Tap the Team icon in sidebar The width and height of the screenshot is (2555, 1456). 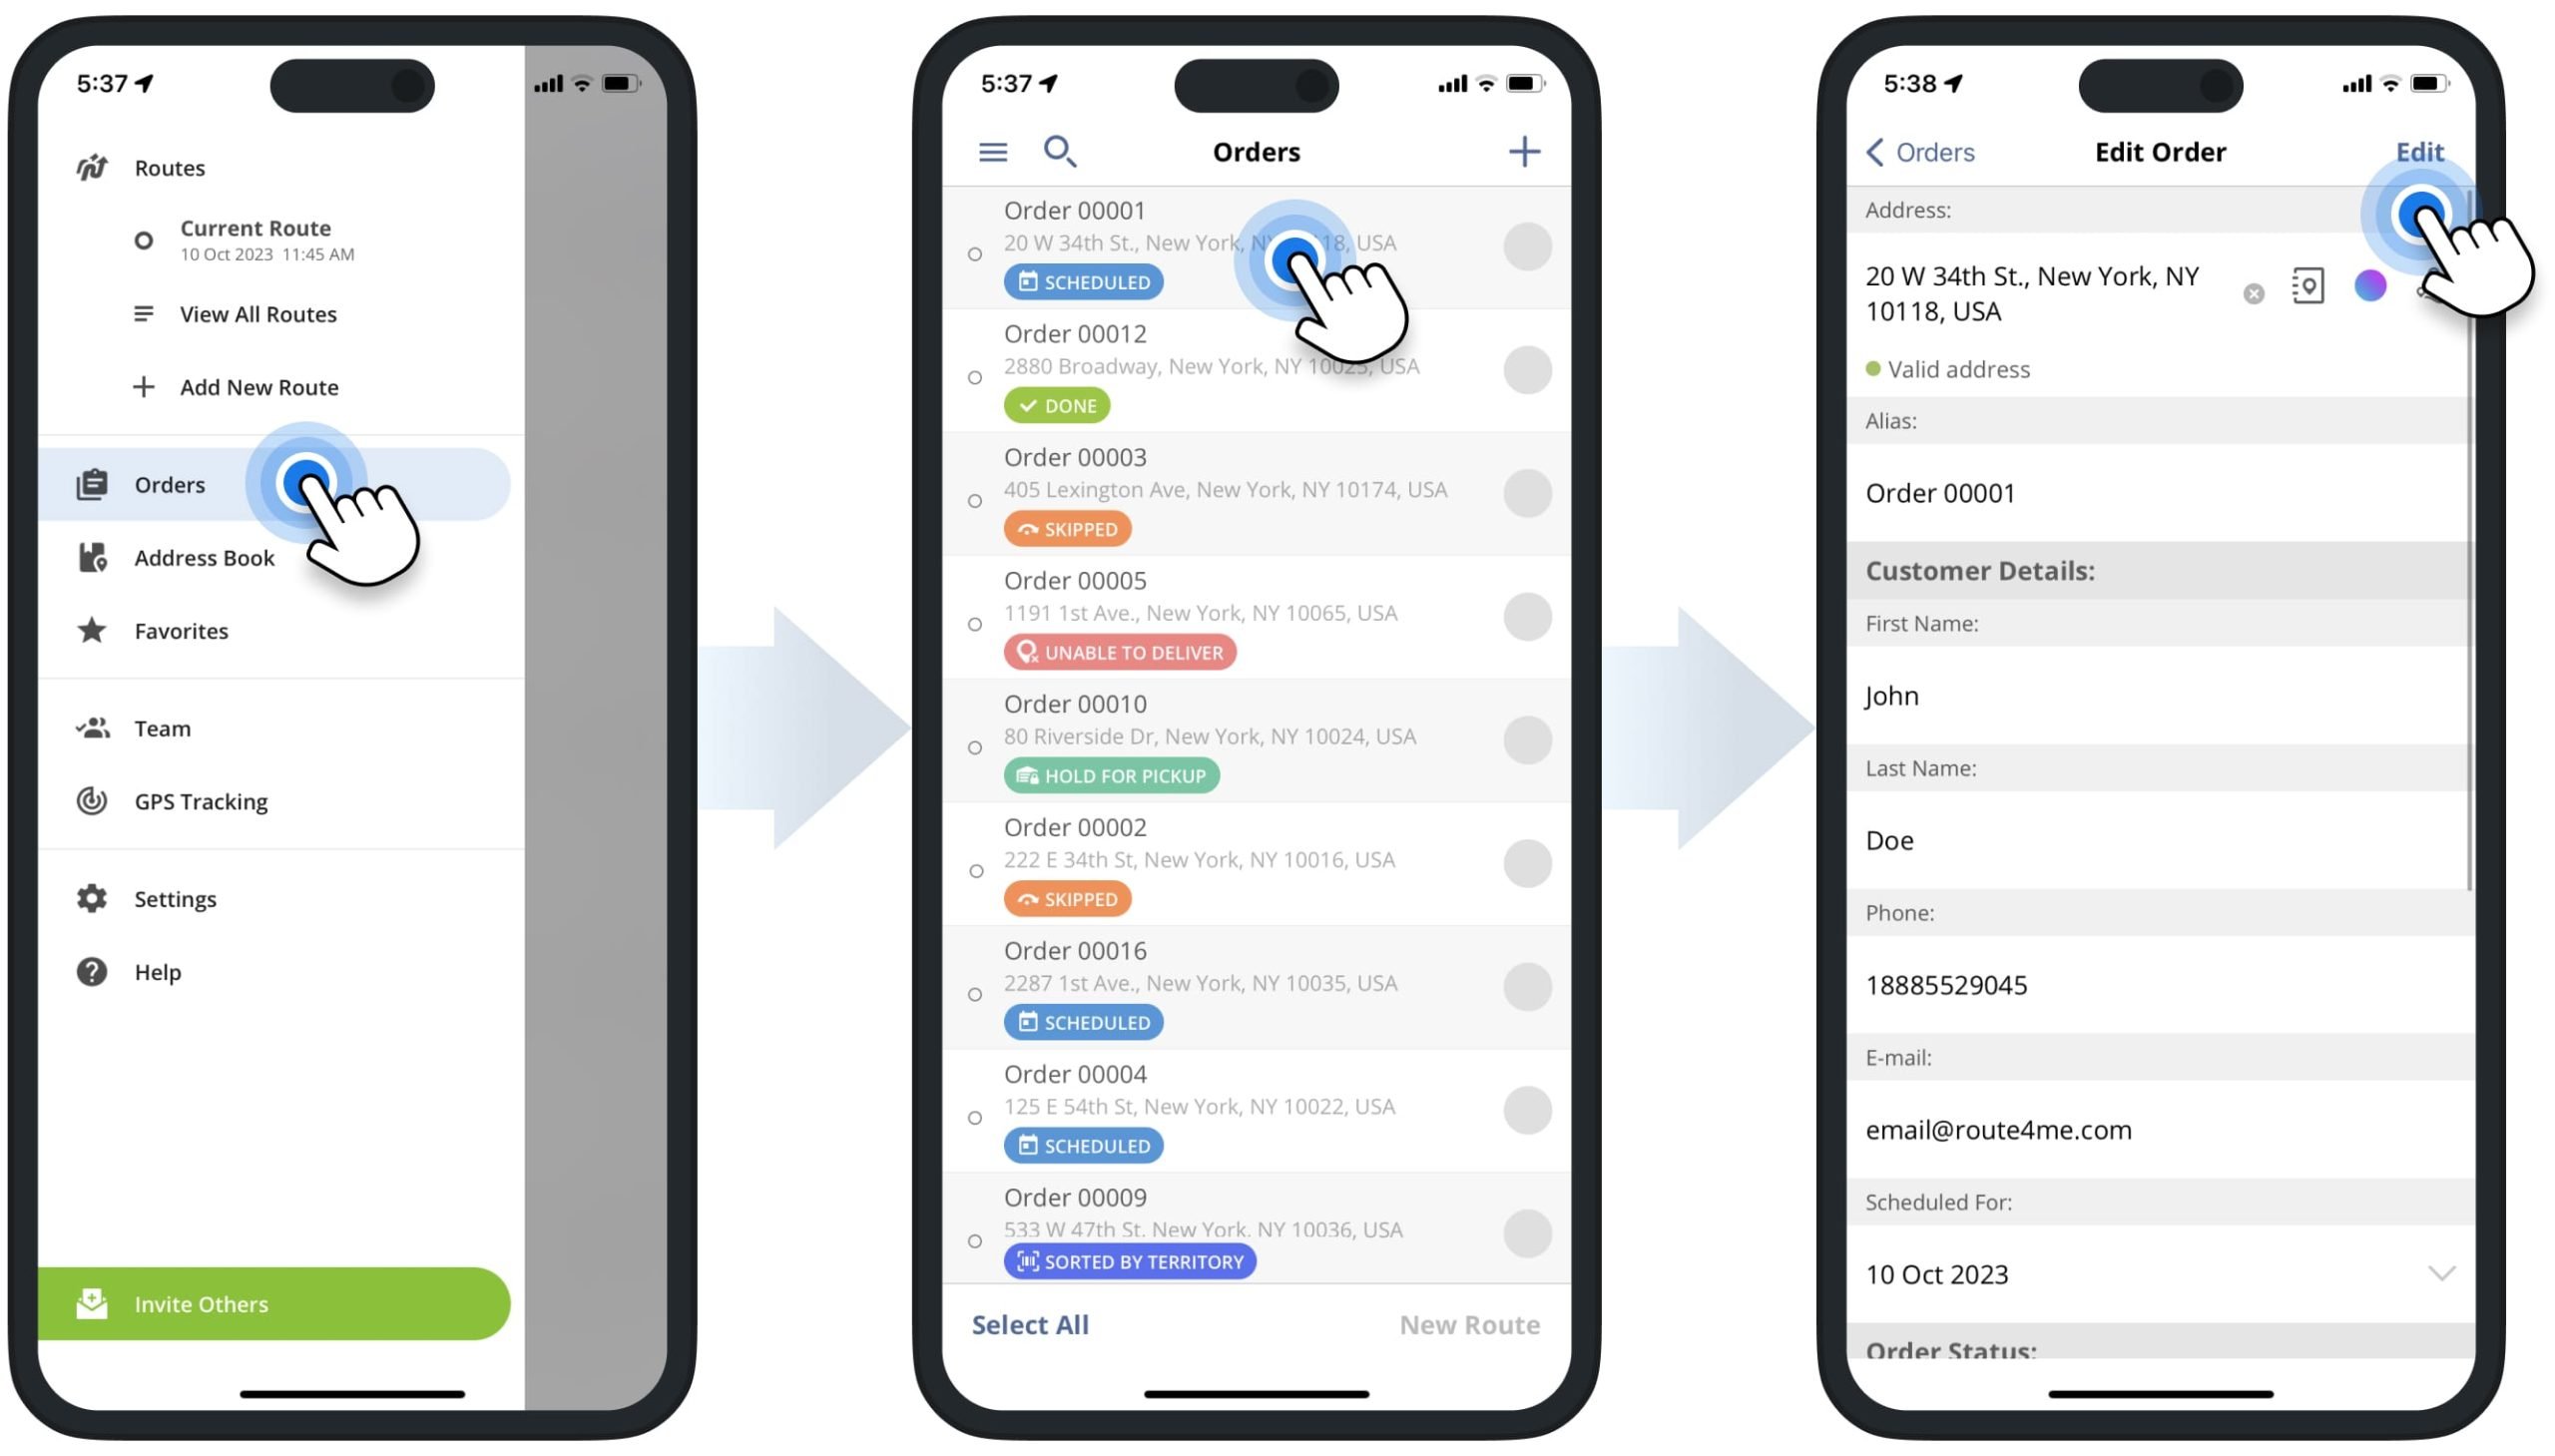click(x=93, y=728)
